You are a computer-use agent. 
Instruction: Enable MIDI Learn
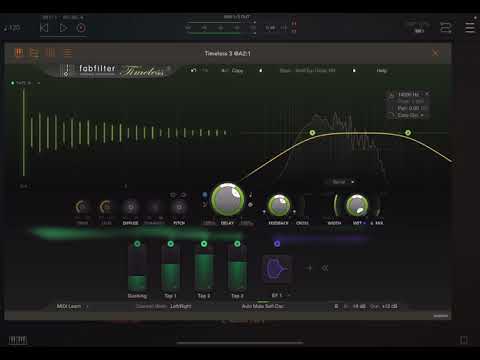coord(69,306)
